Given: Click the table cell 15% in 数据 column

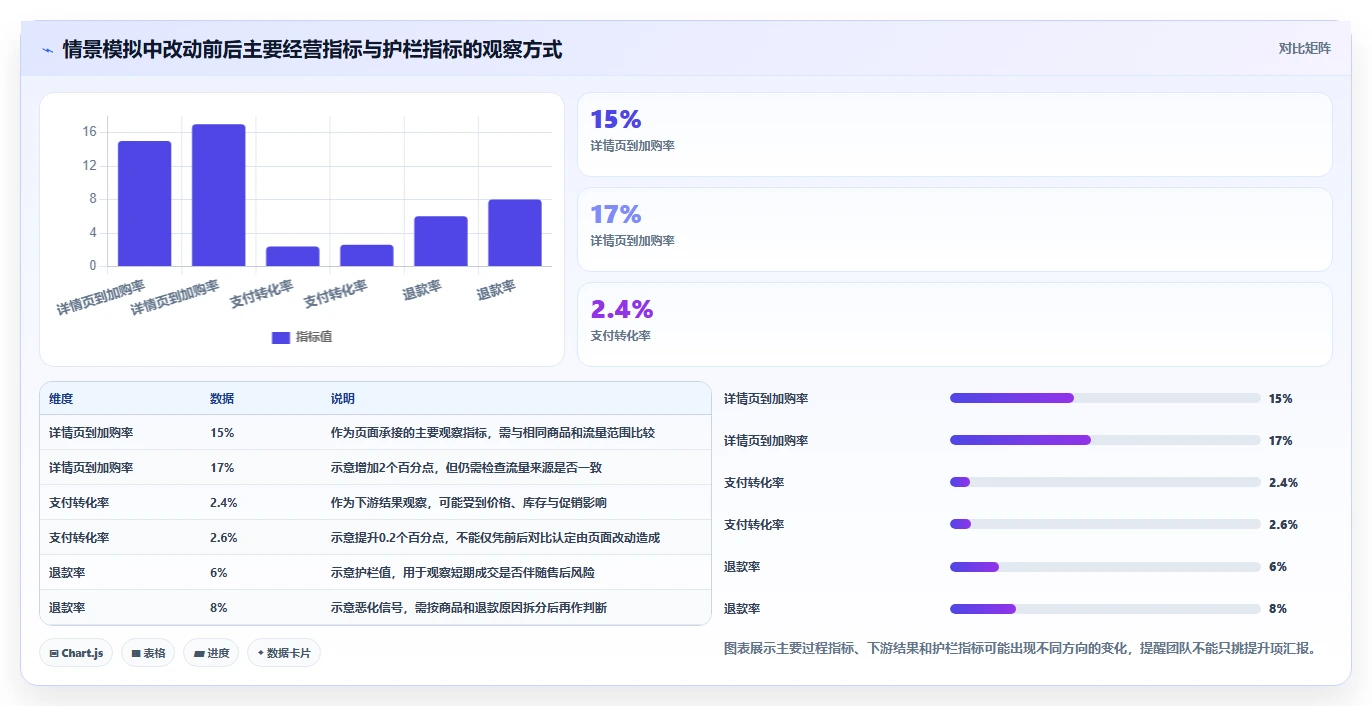Looking at the screenshot, I should [222, 433].
